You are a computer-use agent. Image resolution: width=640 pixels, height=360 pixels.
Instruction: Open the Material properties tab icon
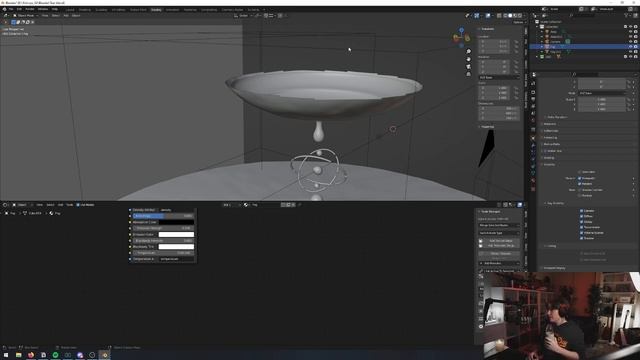(533, 180)
